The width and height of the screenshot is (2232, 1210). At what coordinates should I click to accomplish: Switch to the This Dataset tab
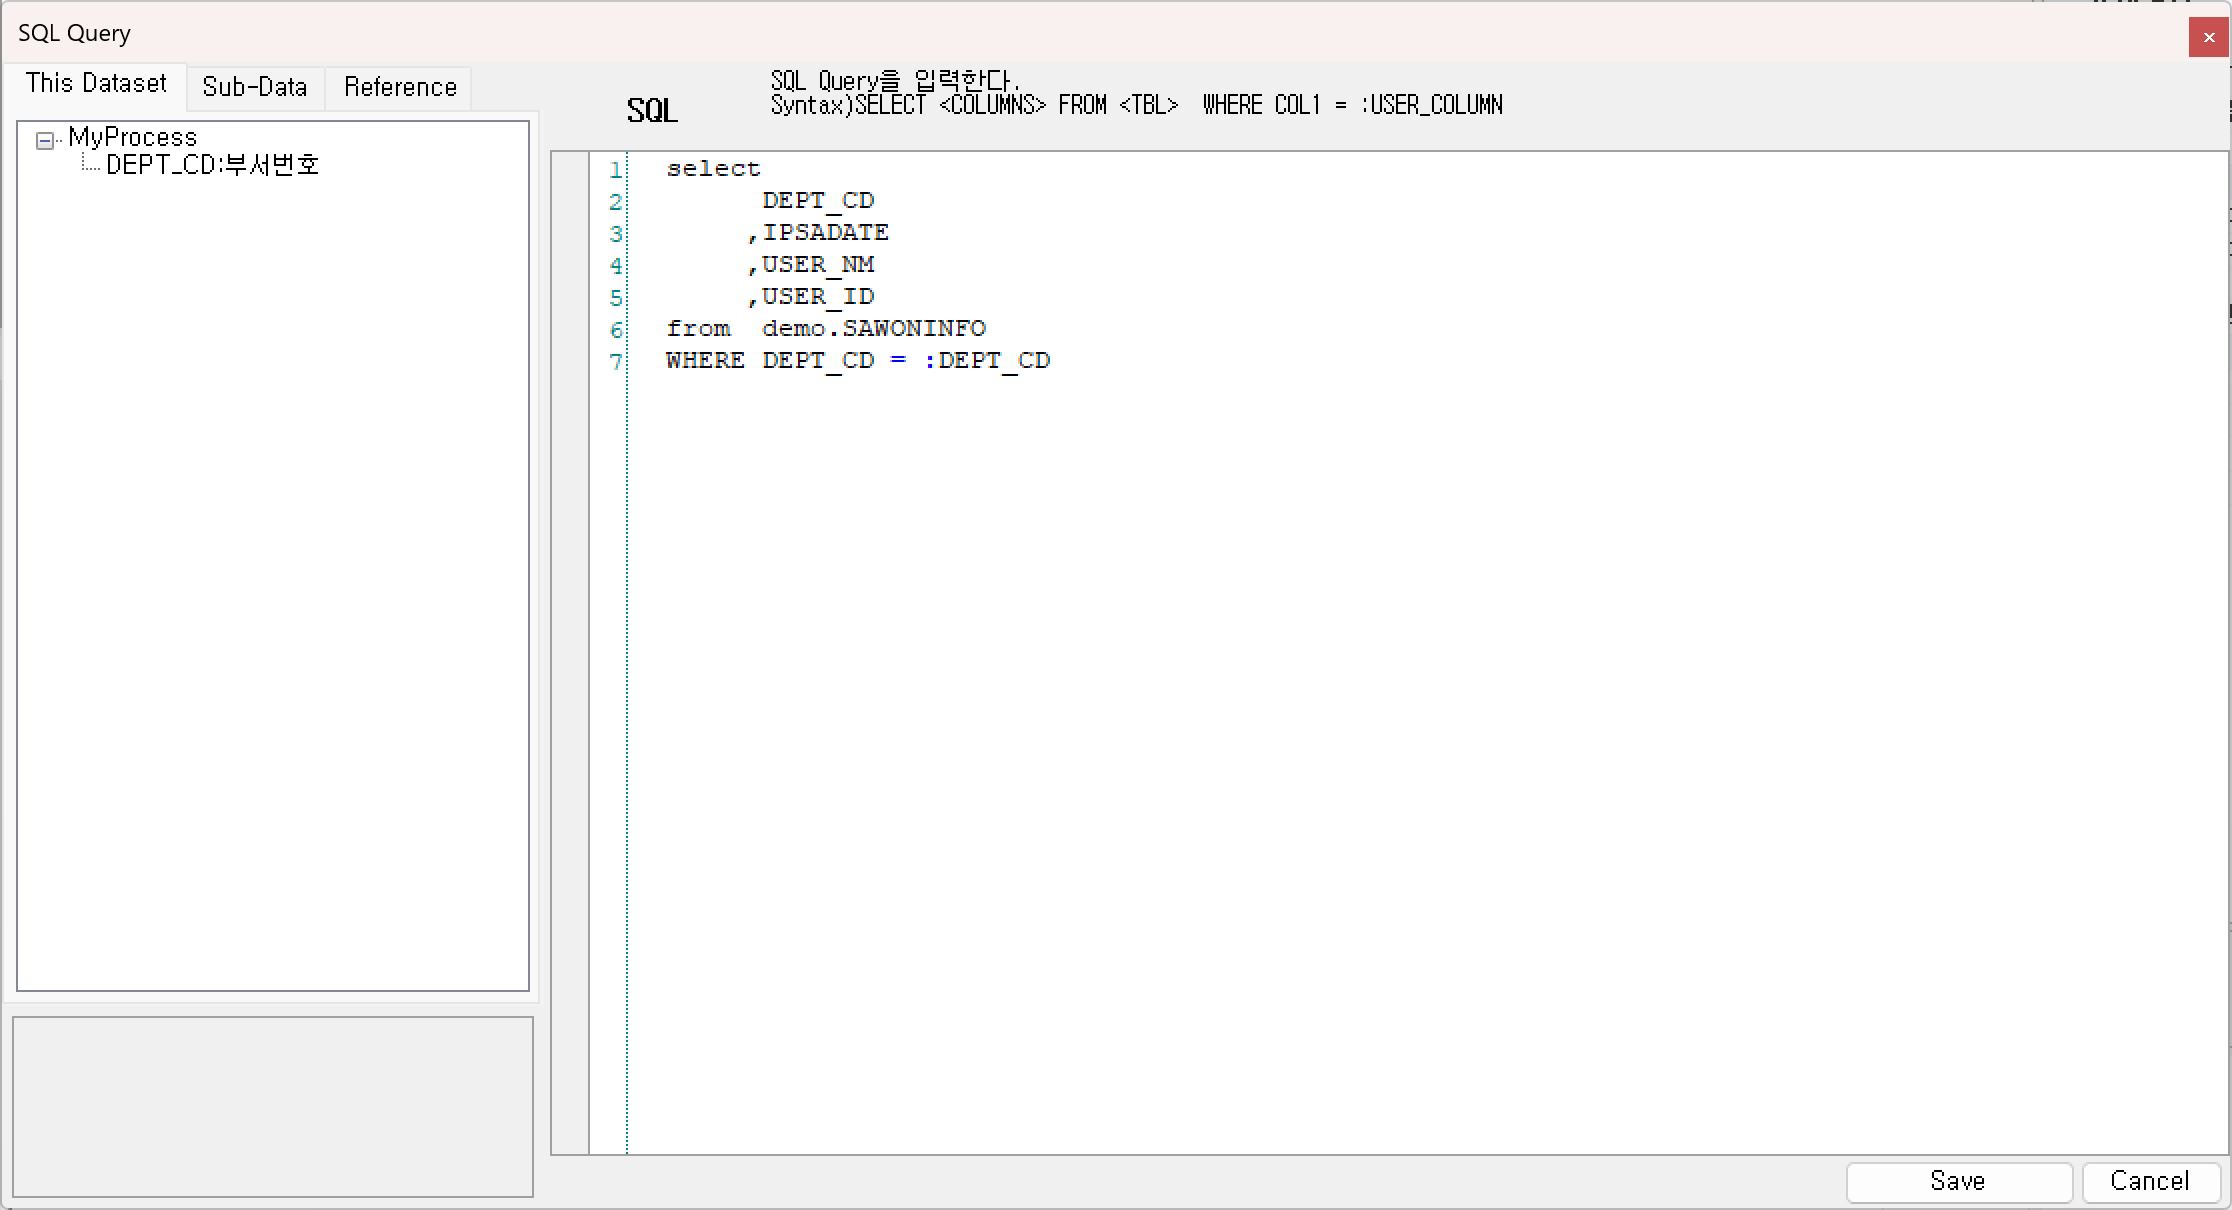tap(96, 84)
